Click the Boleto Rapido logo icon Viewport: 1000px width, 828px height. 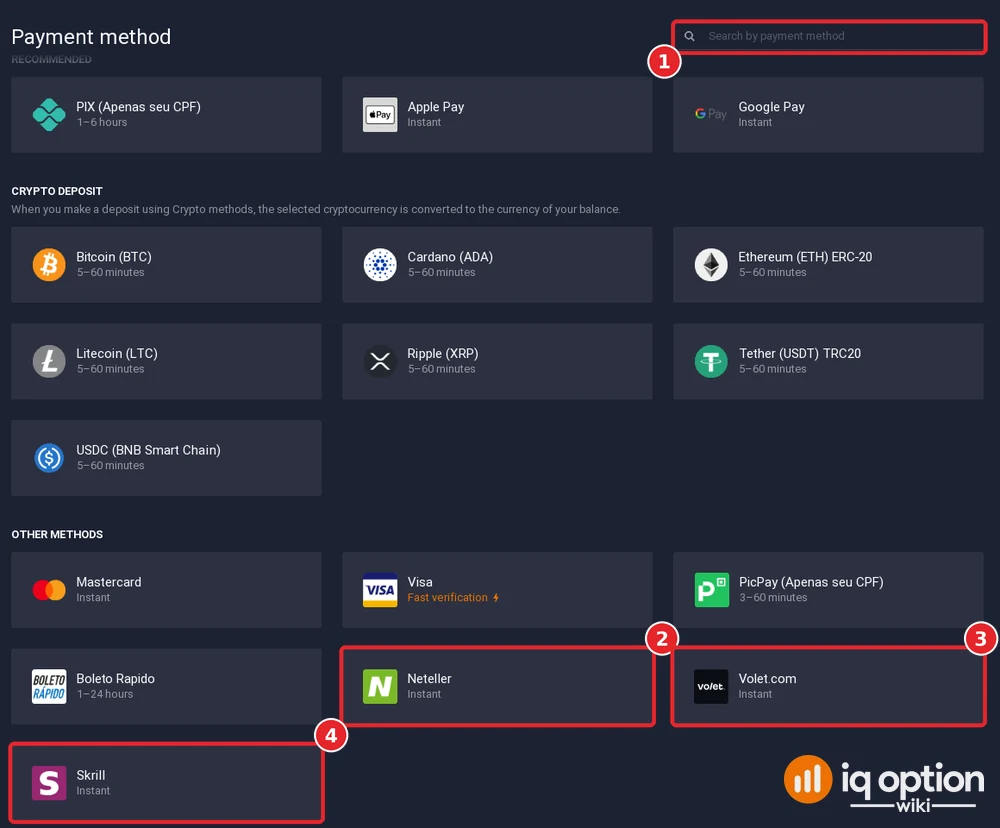pos(49,686)
